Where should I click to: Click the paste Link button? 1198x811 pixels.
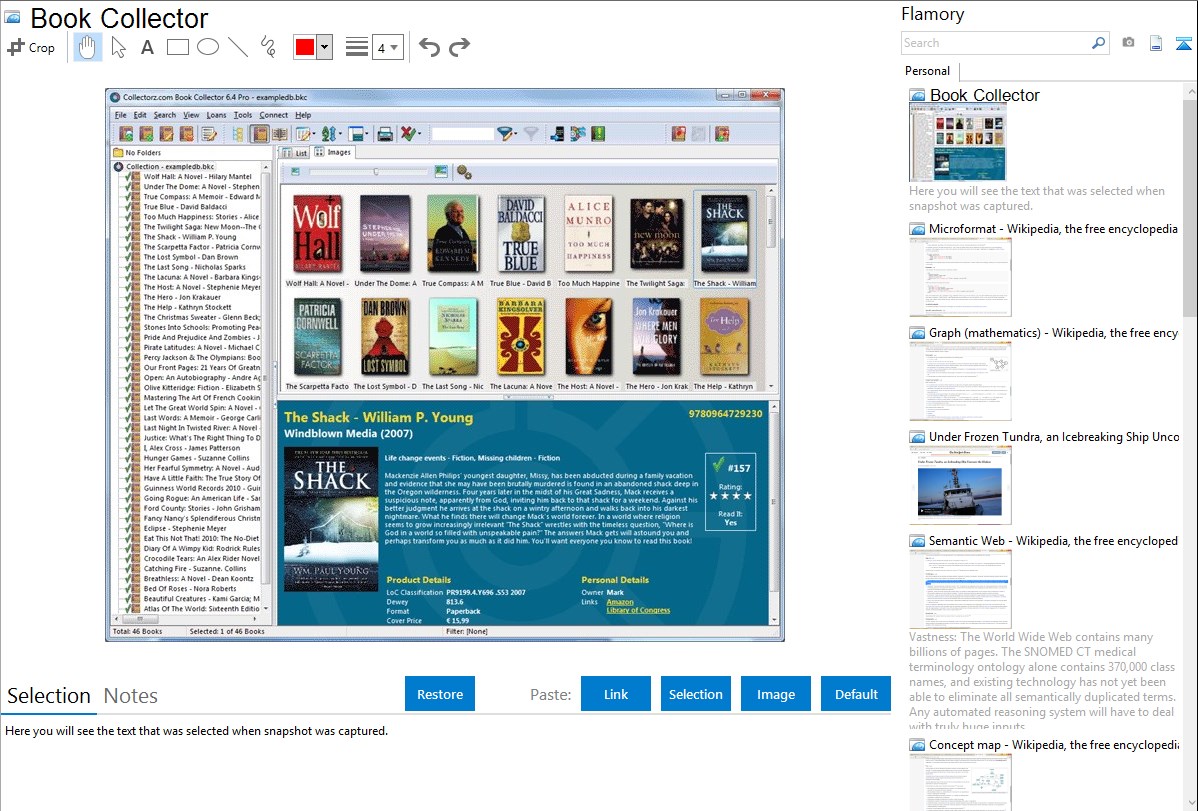(616, 694)
